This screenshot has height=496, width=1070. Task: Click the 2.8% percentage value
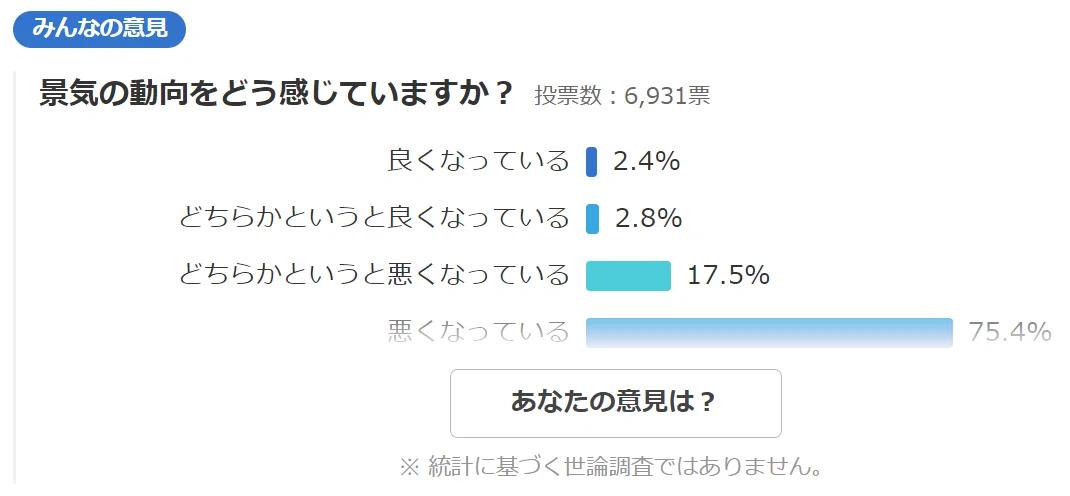pos(648,218)
